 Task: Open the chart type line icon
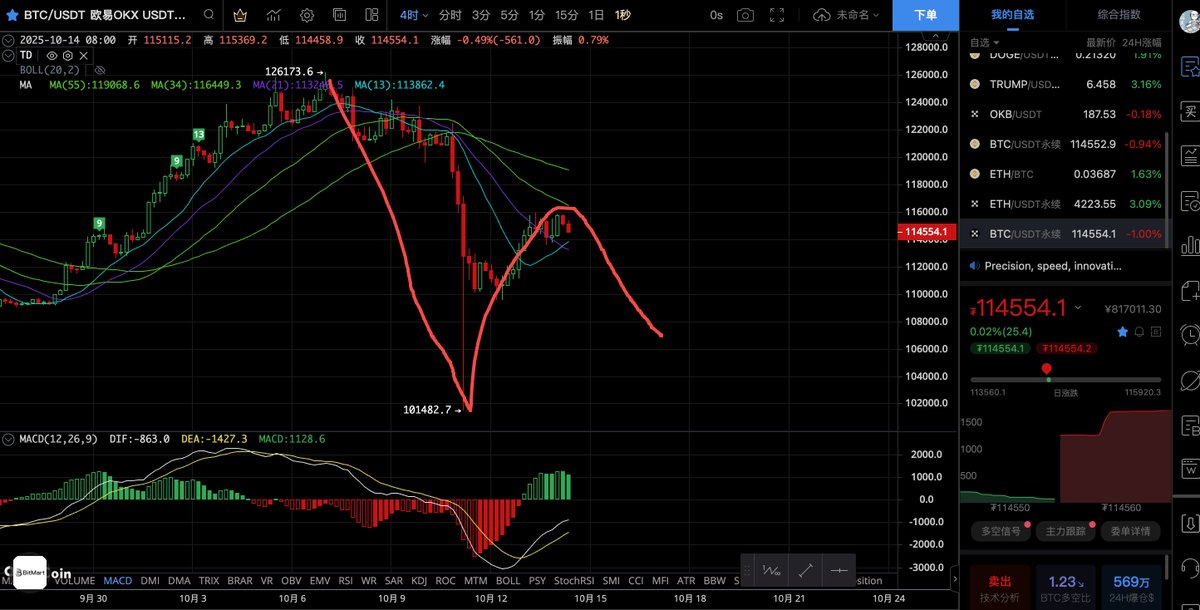click(273, 16)
